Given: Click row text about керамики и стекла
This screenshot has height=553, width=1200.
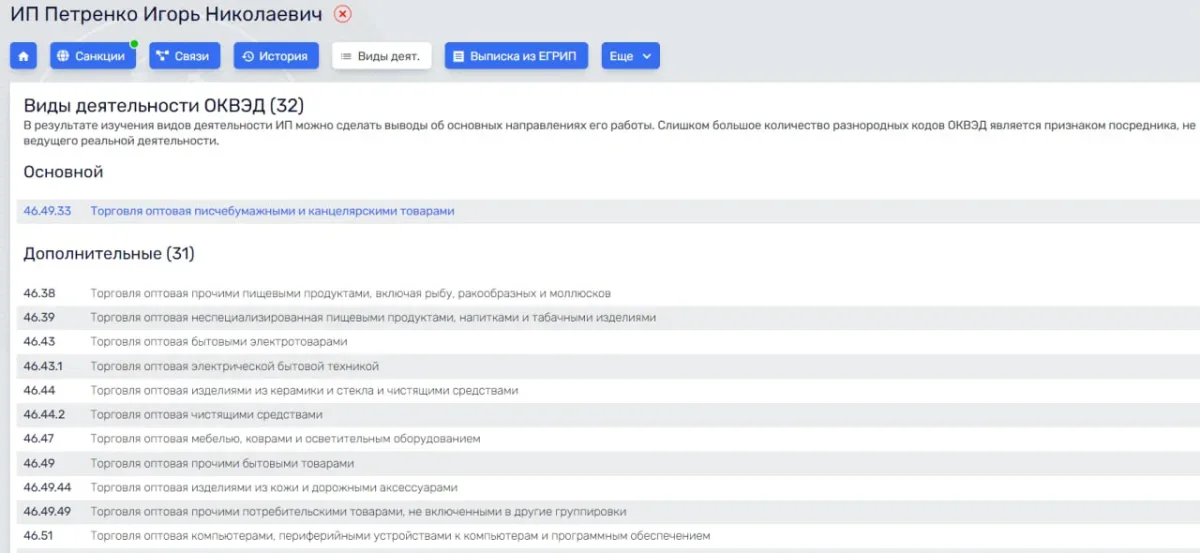Looking at the screenshot, I should 304,391.
